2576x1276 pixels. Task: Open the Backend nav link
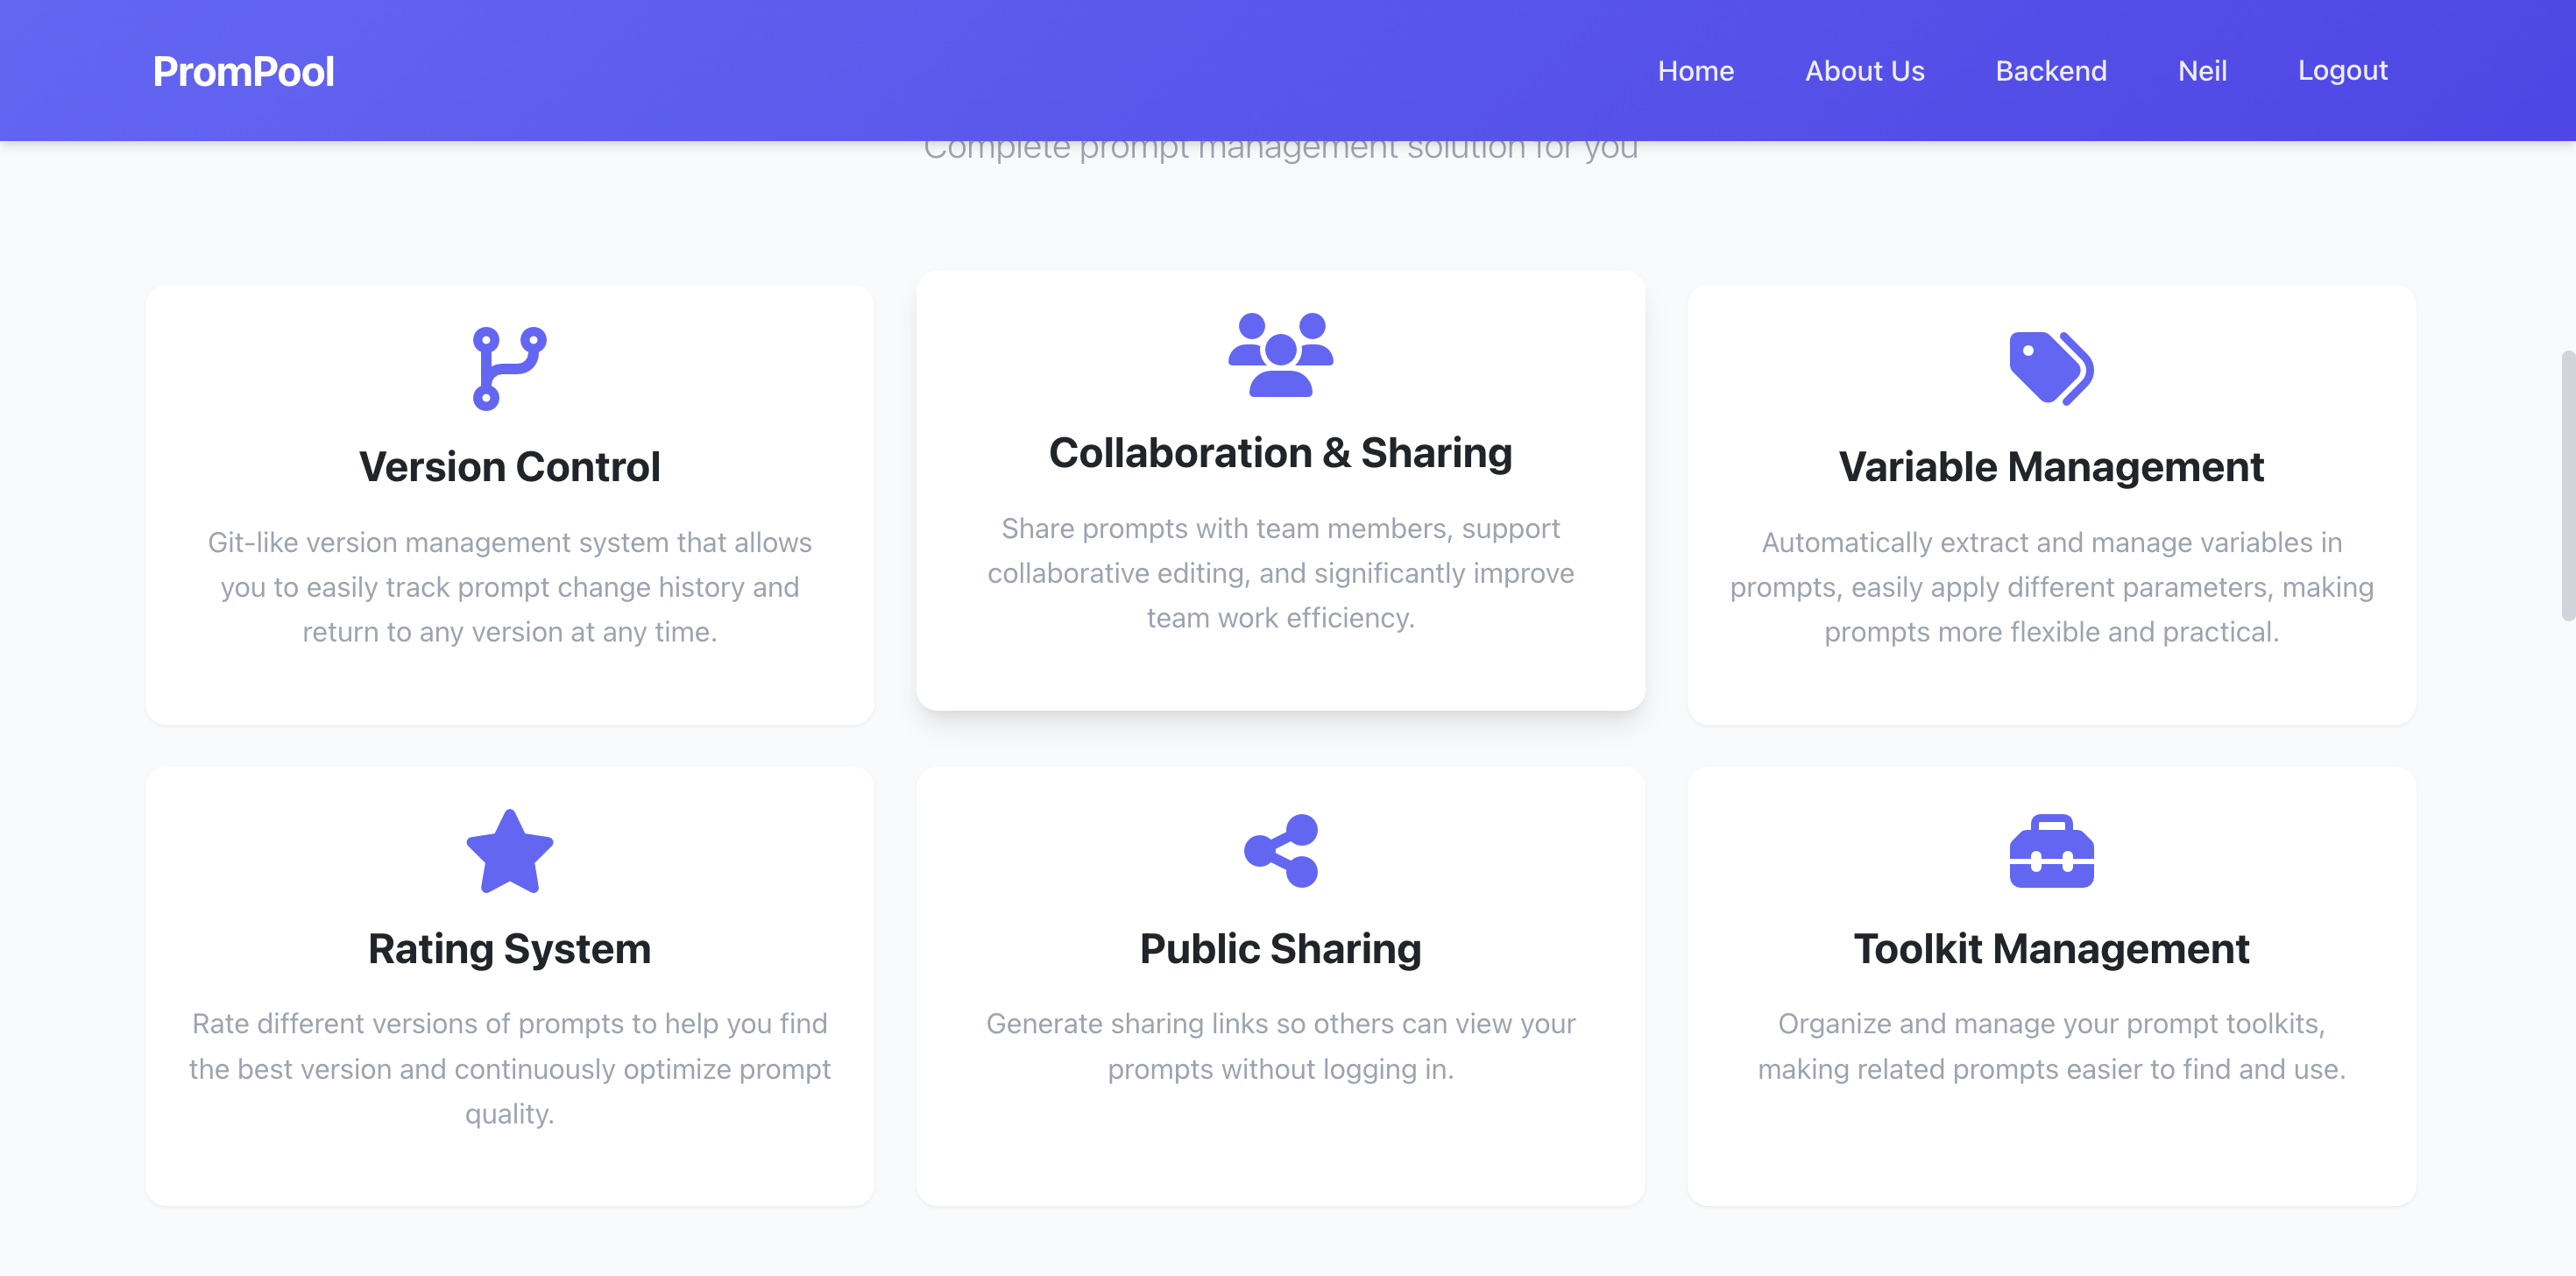(2050, 71)
